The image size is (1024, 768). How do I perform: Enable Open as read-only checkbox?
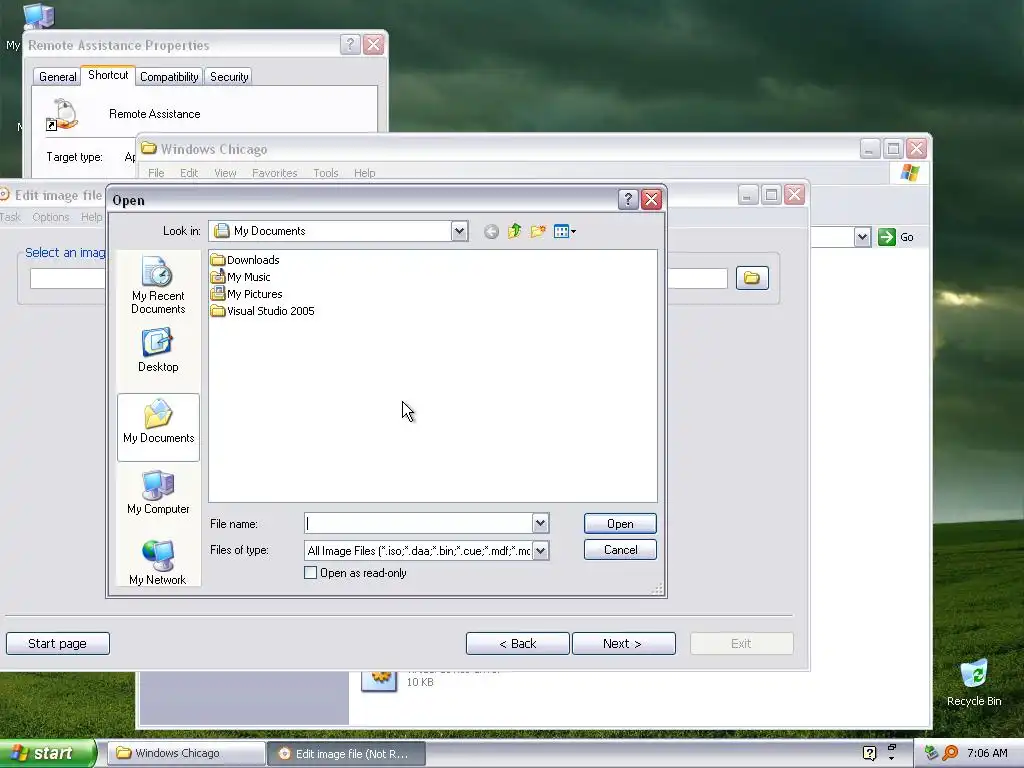click(x=311, y=573)
